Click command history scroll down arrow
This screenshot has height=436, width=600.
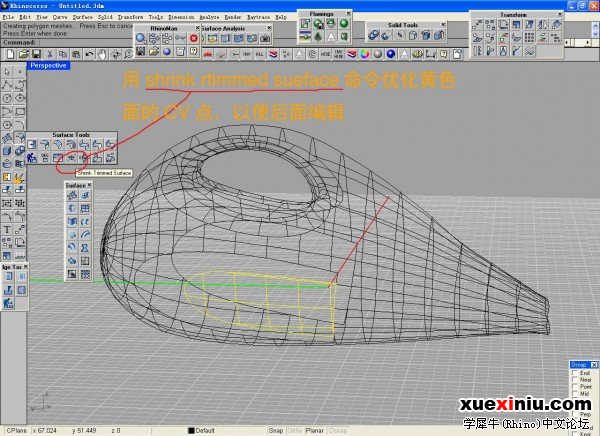pyautogui.click(x=595, y=33)
